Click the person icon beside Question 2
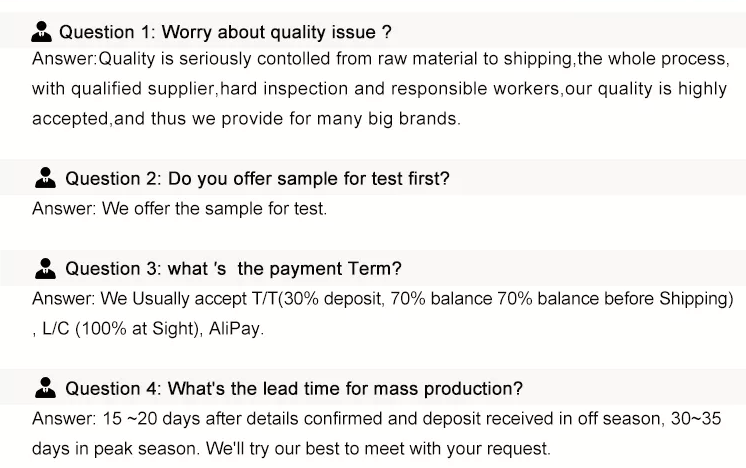The image size is (746, 468). (45, 179)
